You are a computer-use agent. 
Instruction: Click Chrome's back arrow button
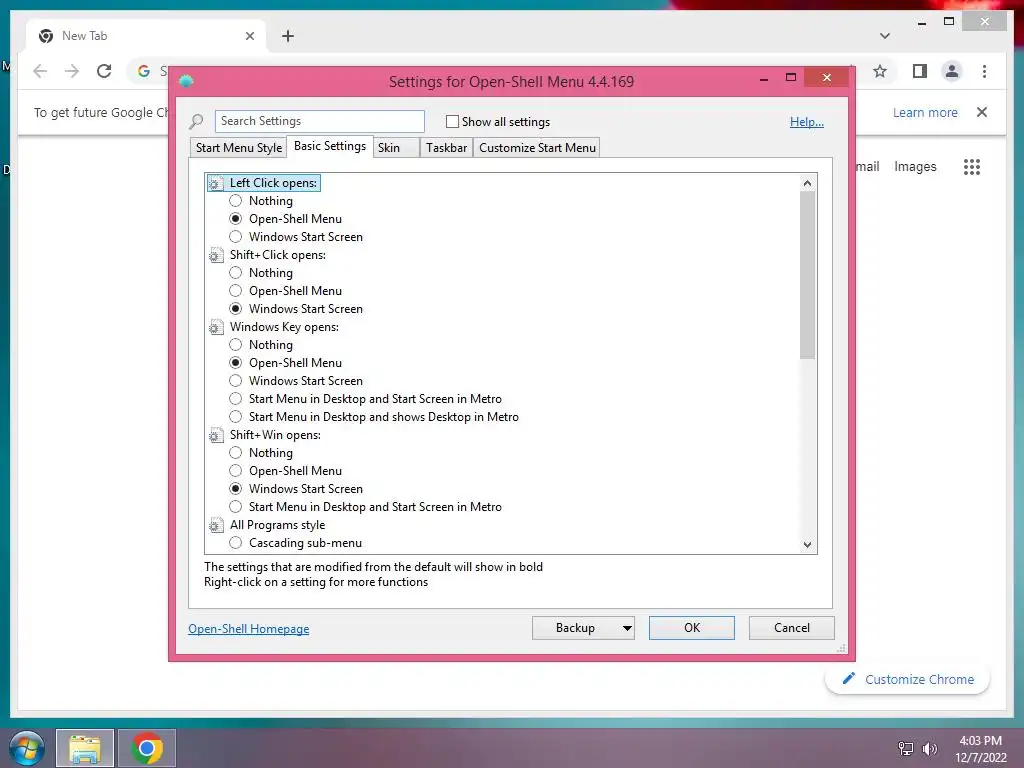[40, 71]
